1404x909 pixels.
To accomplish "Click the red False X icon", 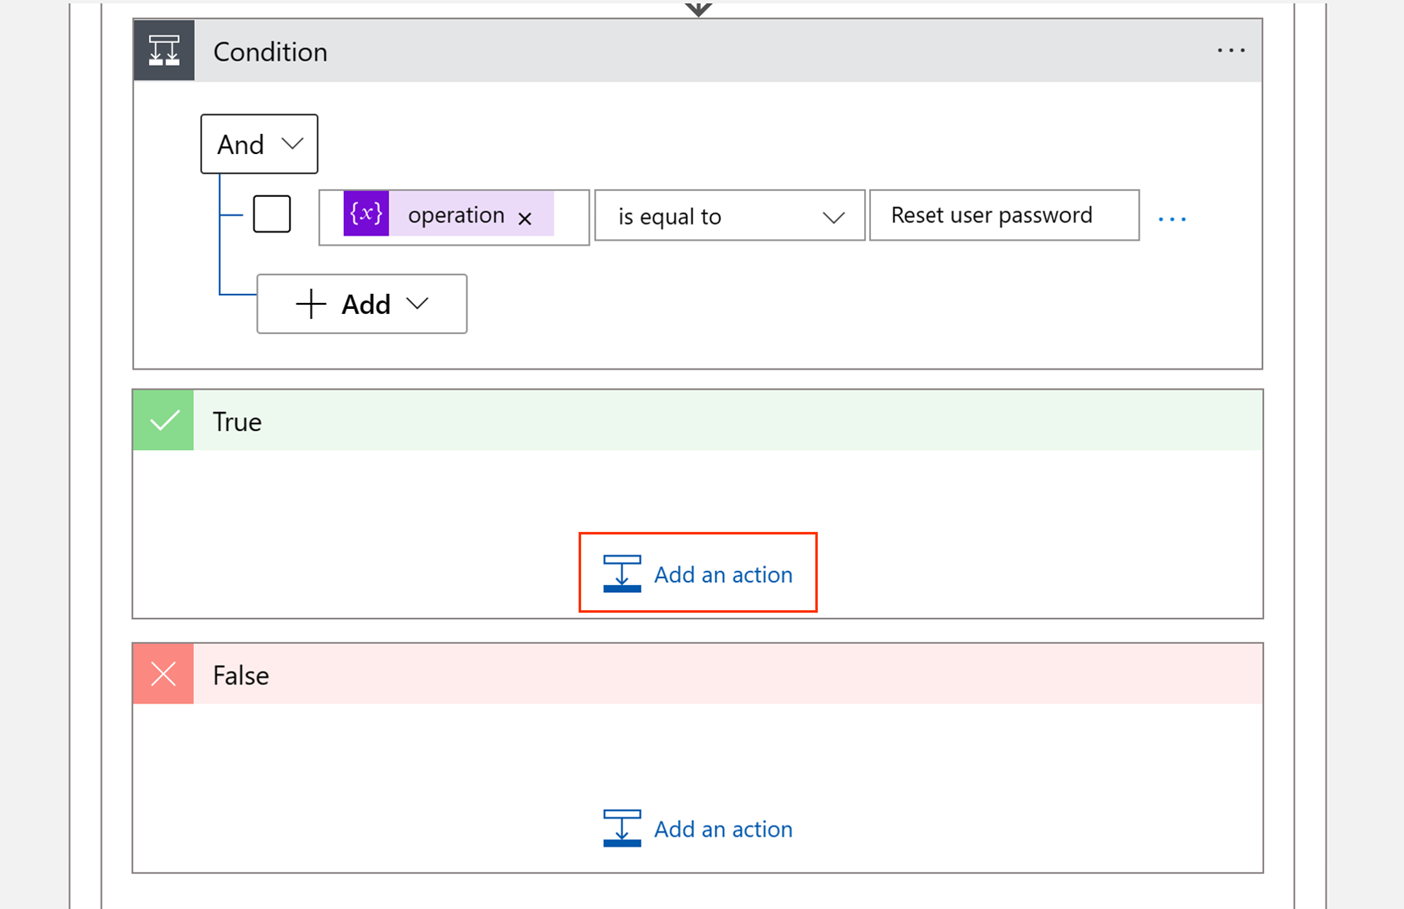I will (x=164, y=675).
